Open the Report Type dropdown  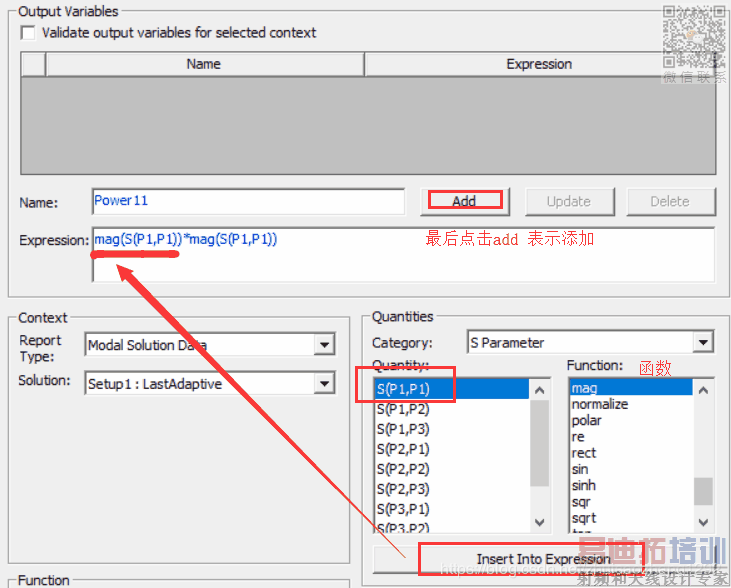(324, 345)
